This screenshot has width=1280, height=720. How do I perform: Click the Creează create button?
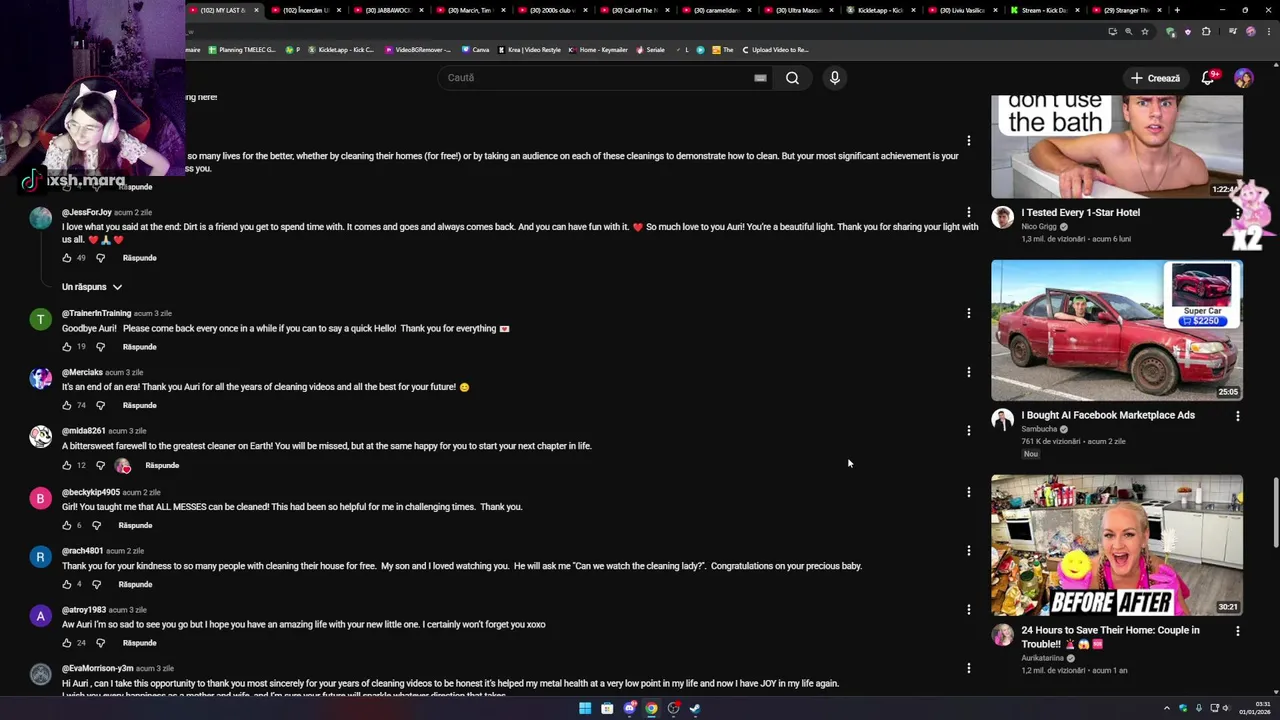tap(1155, 78)
